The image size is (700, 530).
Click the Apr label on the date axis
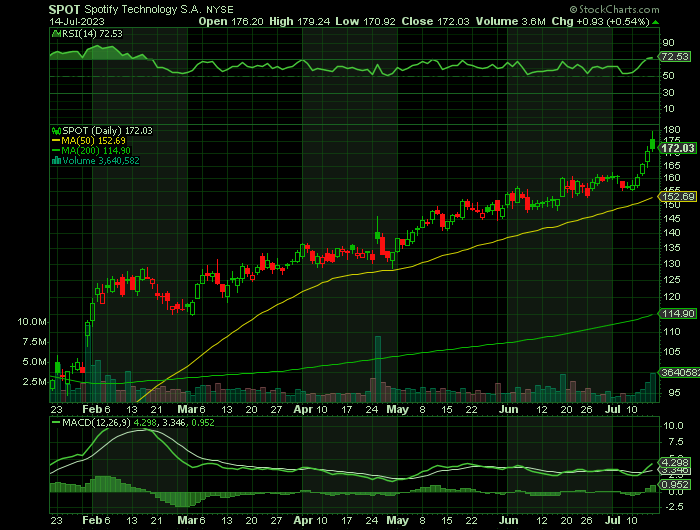click(x=305, y=409)
